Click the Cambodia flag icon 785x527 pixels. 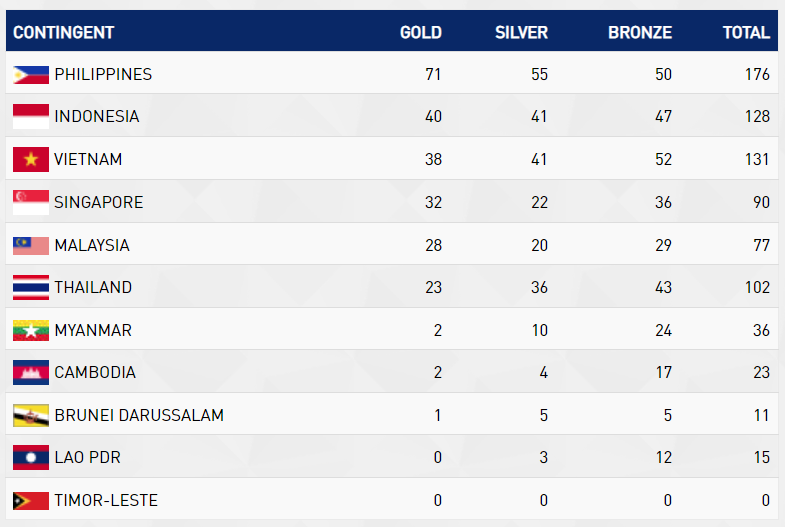point(31,372)
